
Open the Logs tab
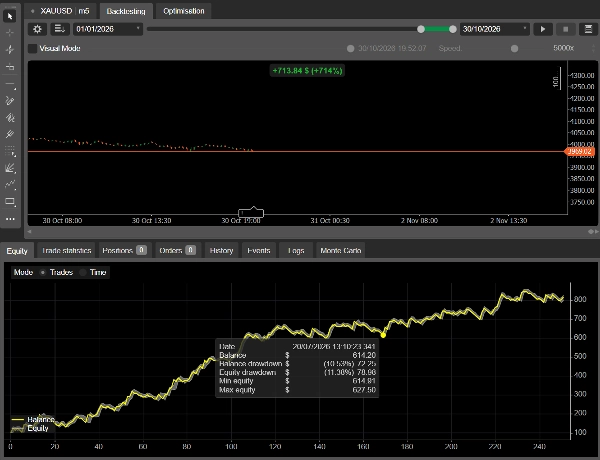(296, 251)
